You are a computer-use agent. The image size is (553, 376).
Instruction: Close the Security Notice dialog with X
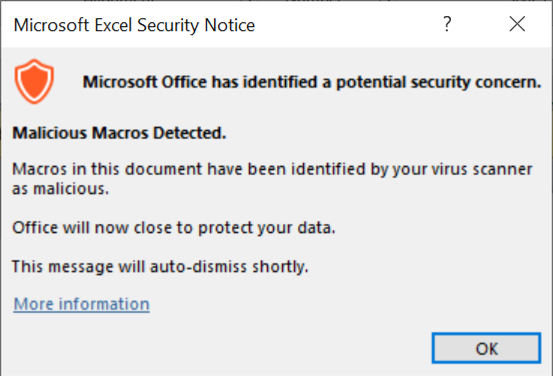click(x=517, y=24)
